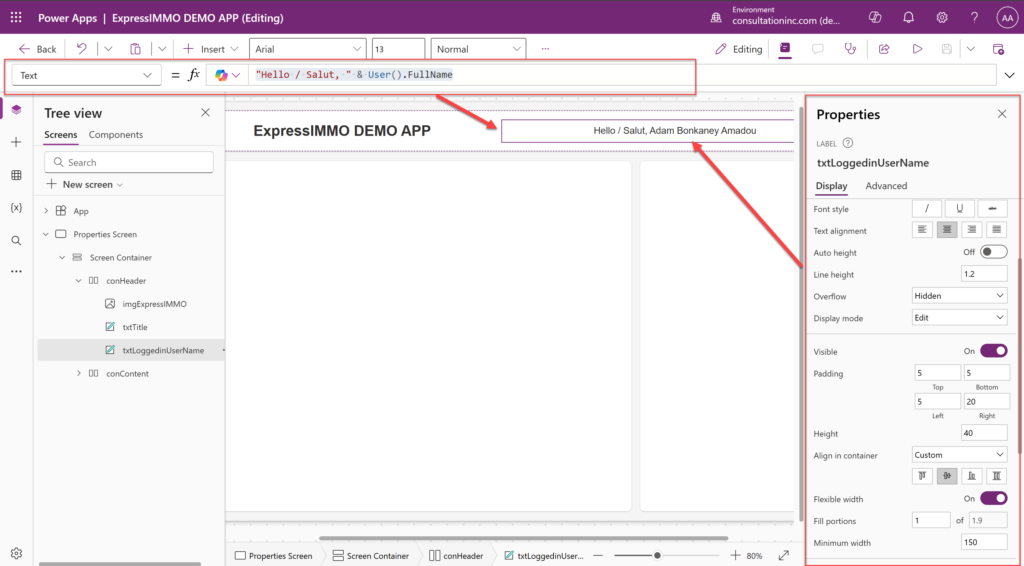Open the Insert menu
The height and width of the screenshot is (566, 1024).
pos(210,49)
